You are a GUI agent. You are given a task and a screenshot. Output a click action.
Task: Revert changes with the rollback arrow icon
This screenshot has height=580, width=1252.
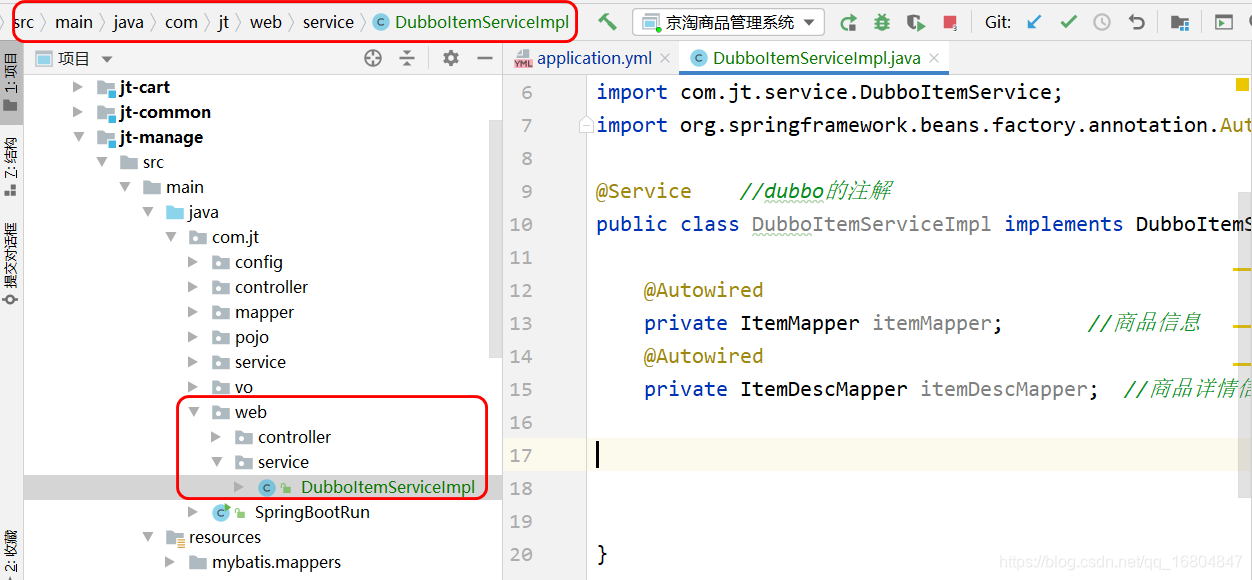click(1136, 21)
